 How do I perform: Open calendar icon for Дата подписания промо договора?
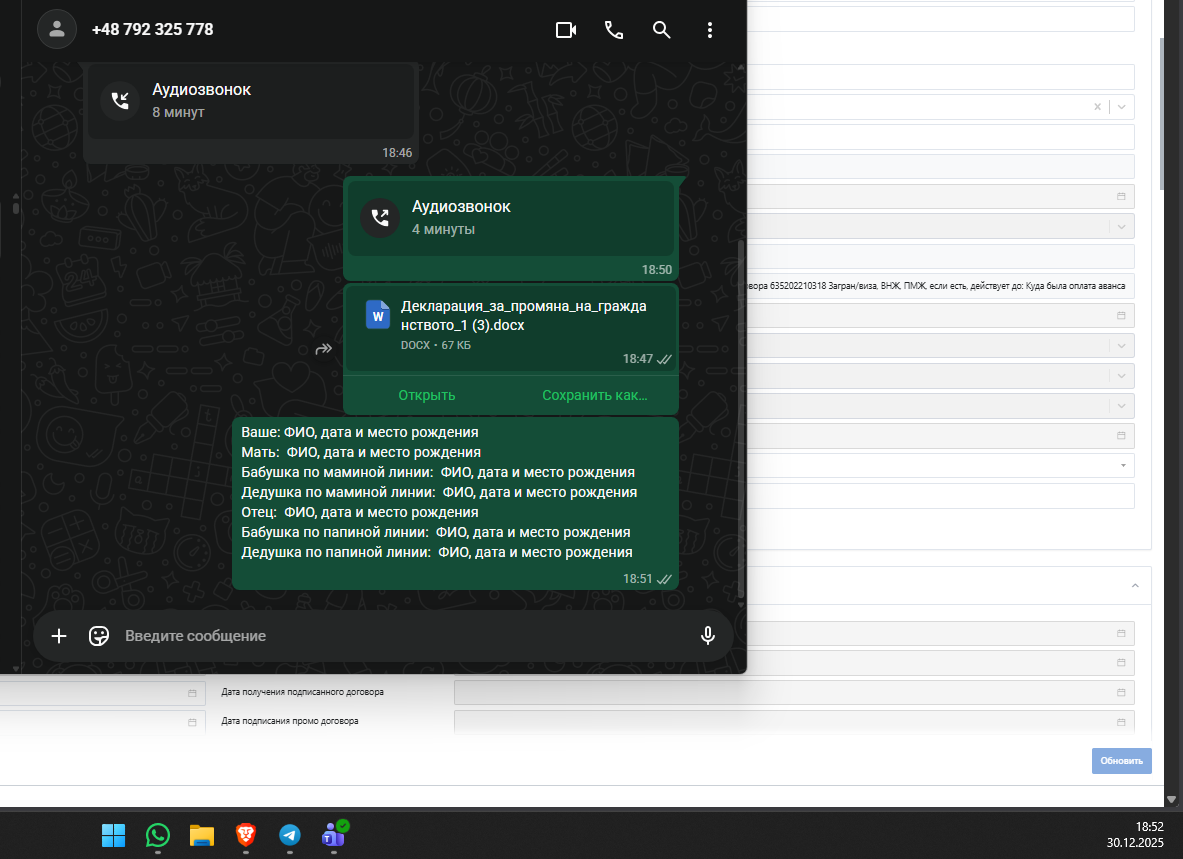tap(1121, 722)
